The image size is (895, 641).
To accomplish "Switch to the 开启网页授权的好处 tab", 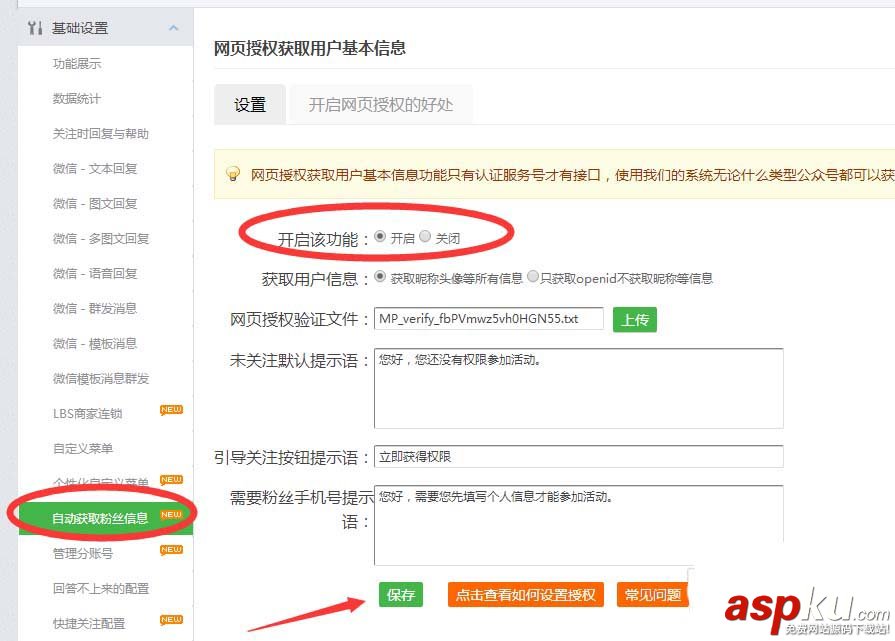I will 380,104.
